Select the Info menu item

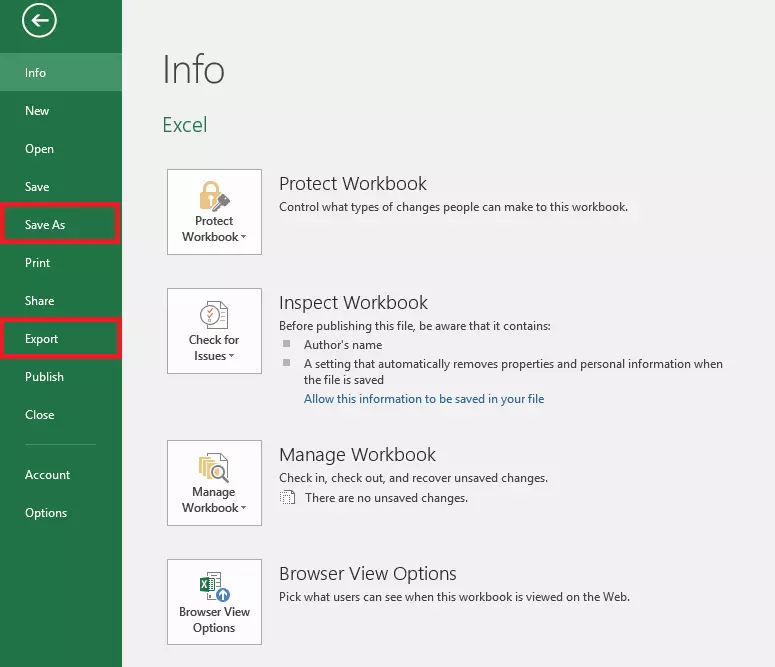pyautogui.click(x=61, y=72)
